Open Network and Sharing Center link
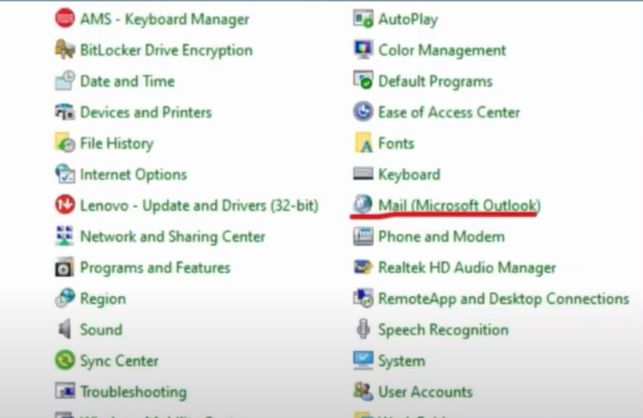 [173, 237]
